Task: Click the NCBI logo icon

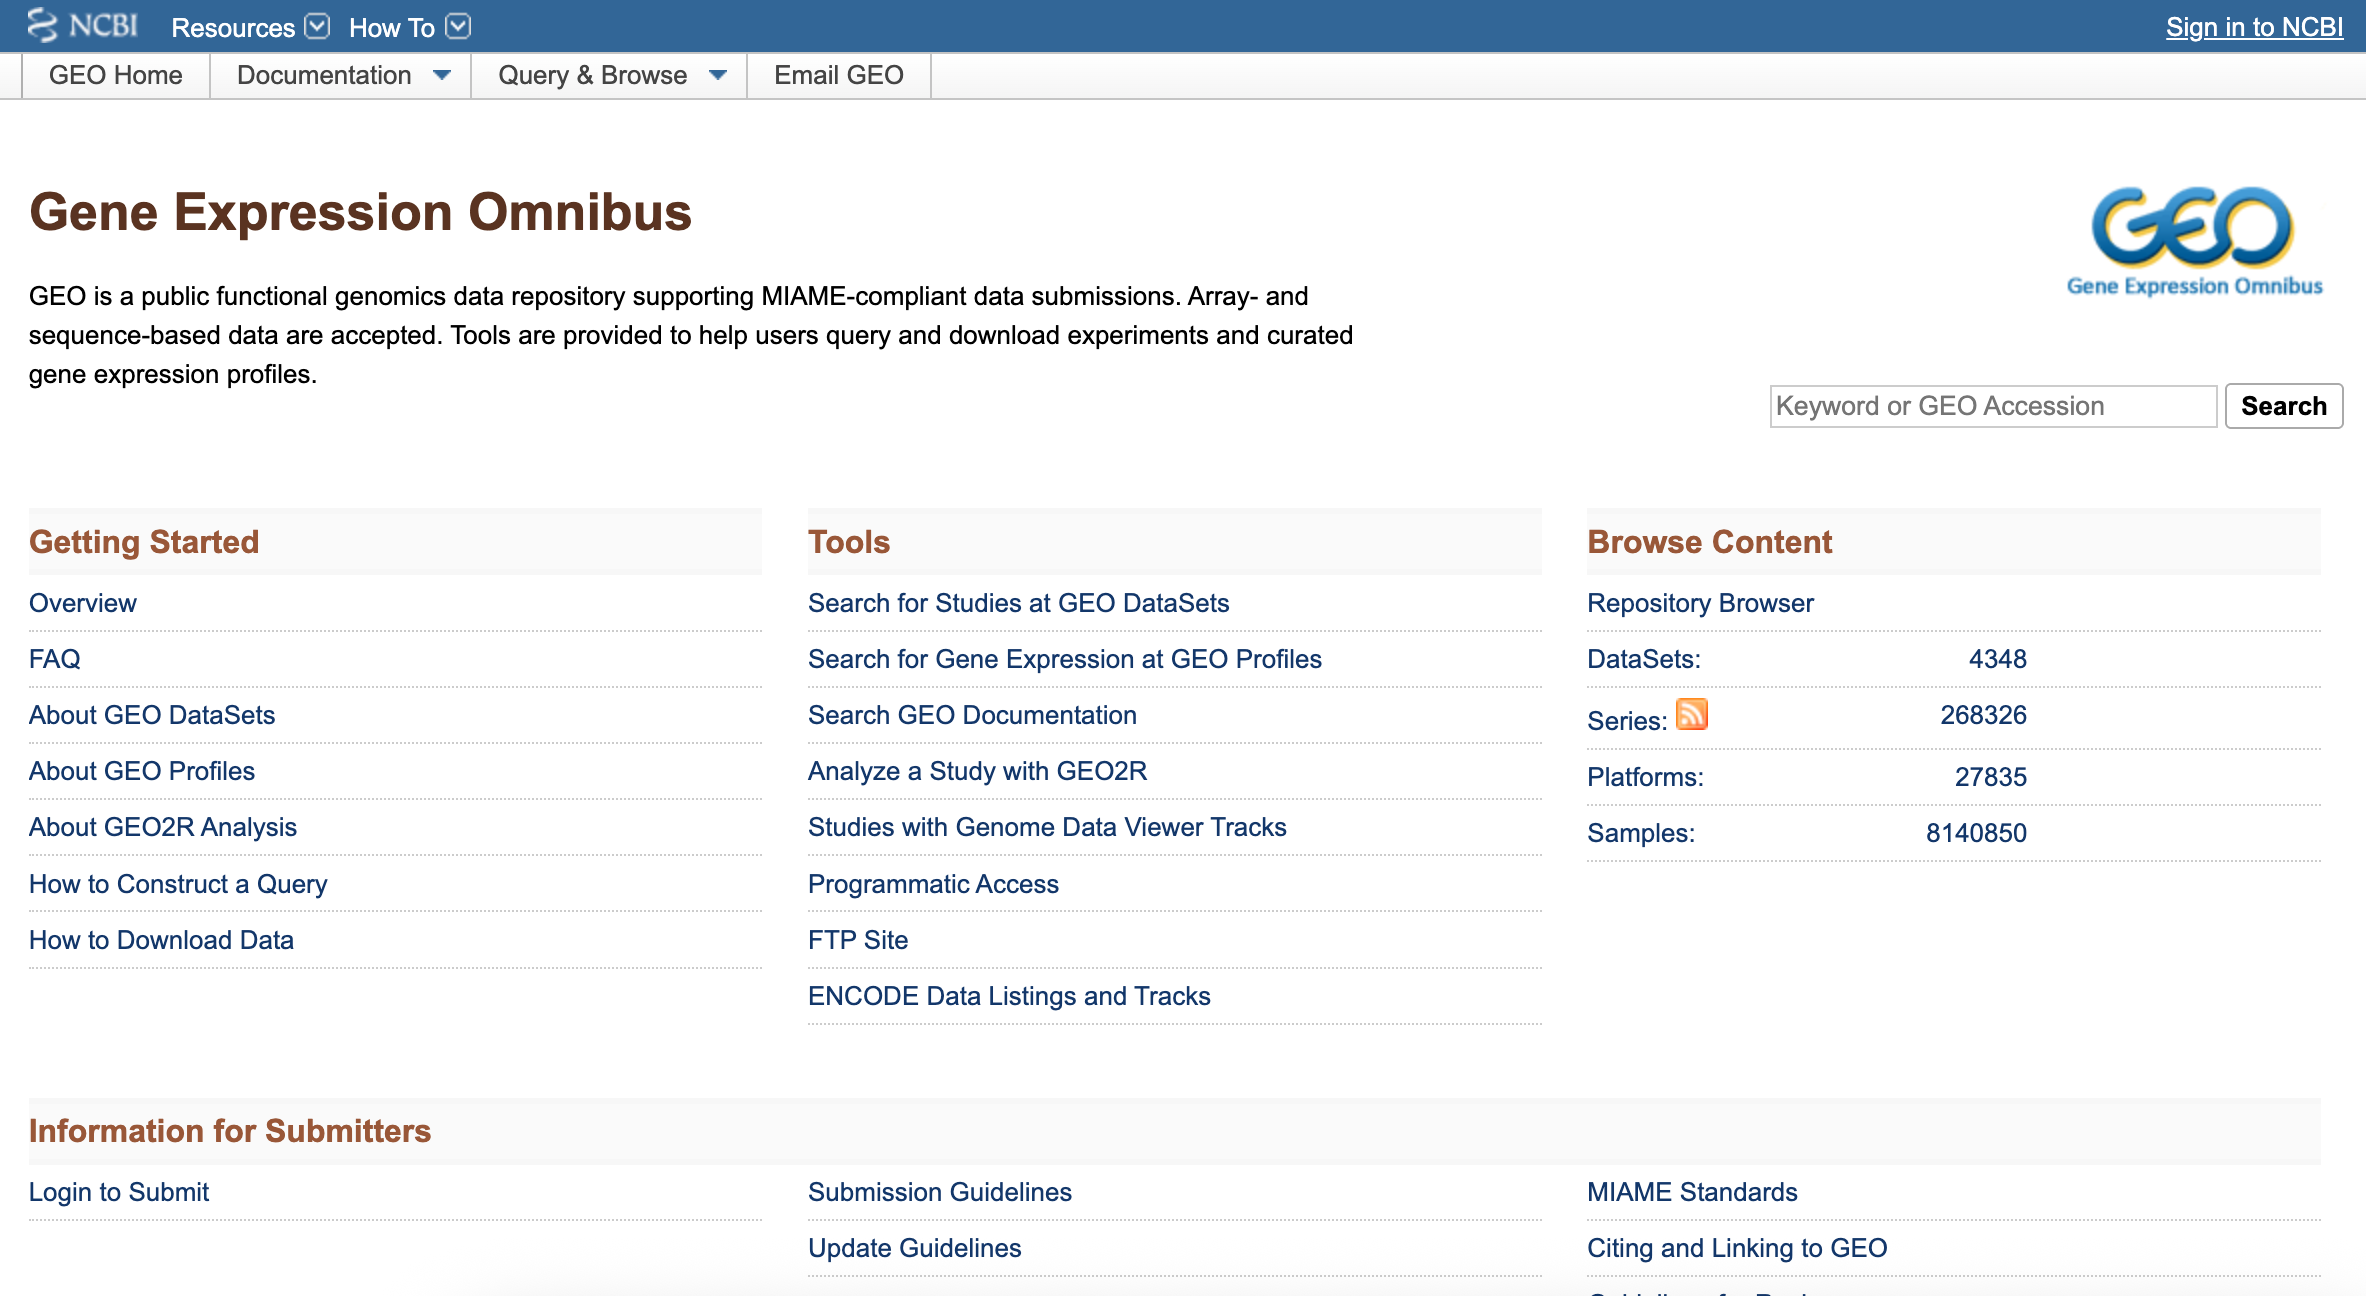Action: click(43, 25)
